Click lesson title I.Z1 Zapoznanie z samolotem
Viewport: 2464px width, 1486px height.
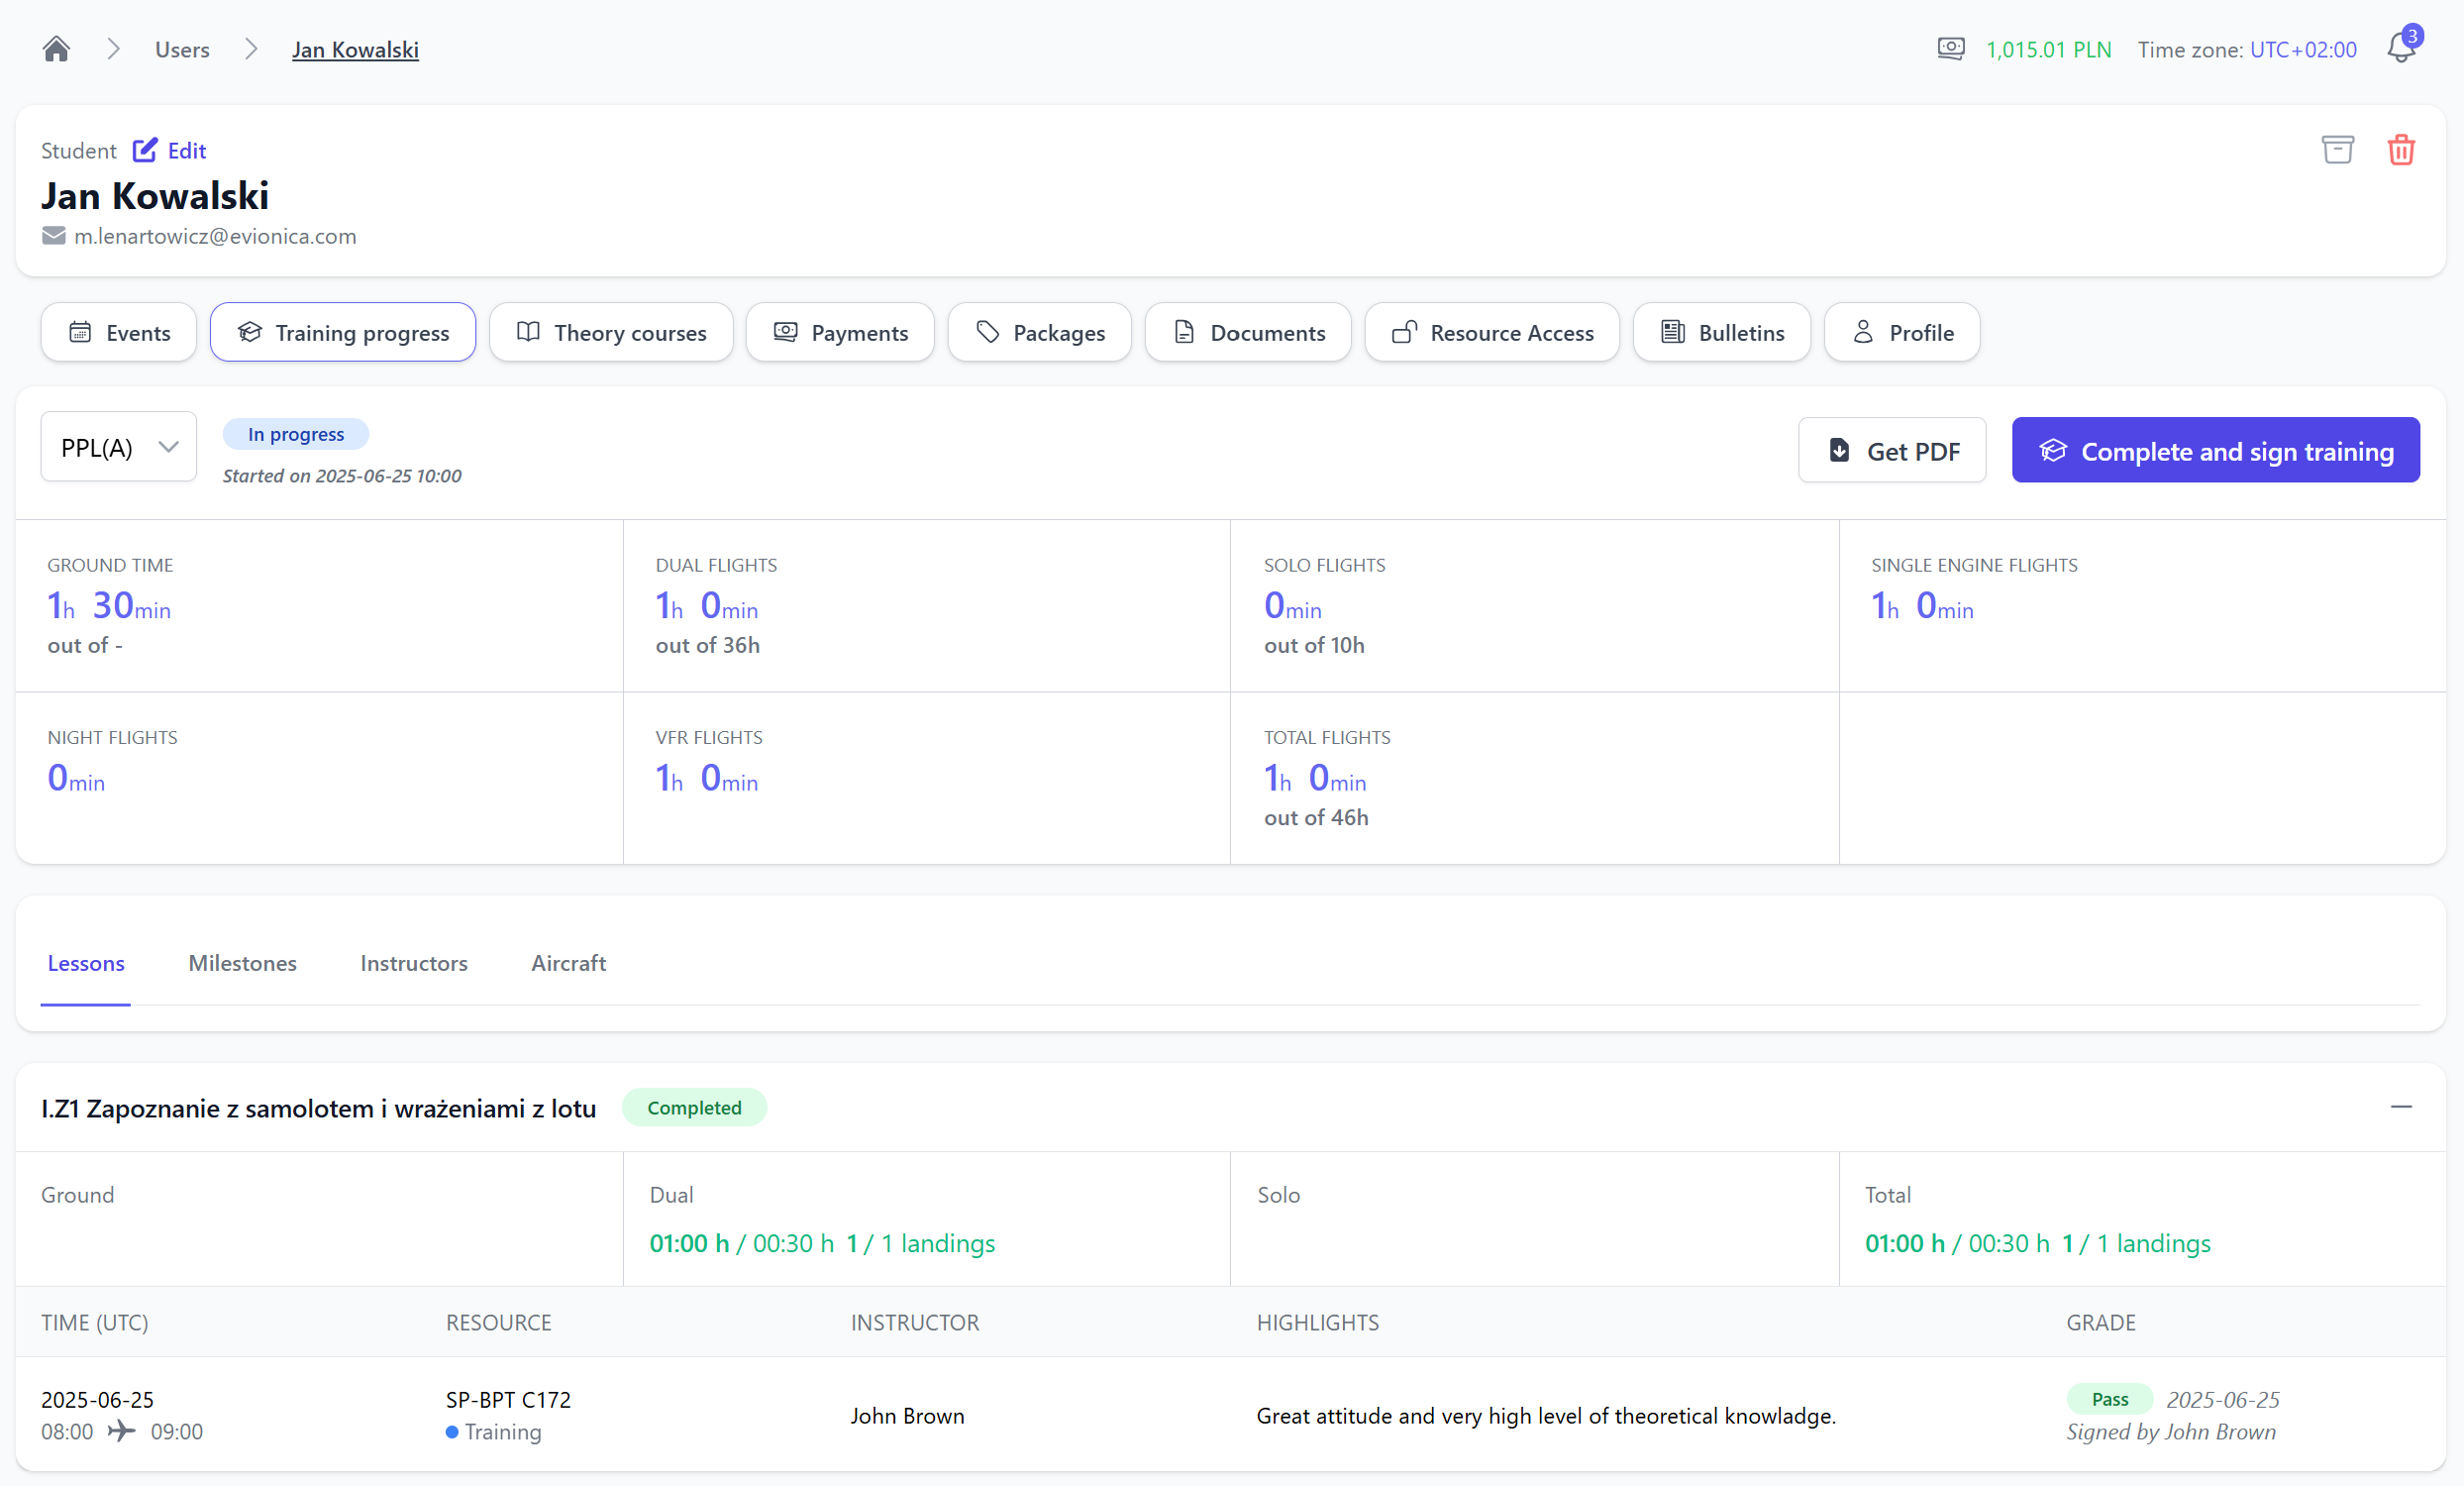(319, 1108)
